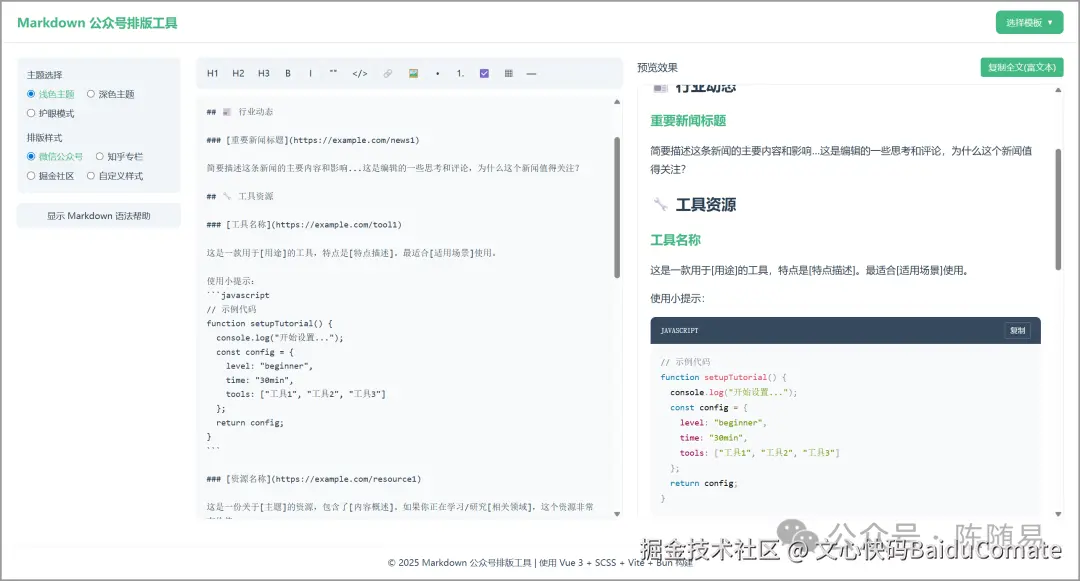
Task: Click editor line with example.com/resource1
Action: [313, 479]
